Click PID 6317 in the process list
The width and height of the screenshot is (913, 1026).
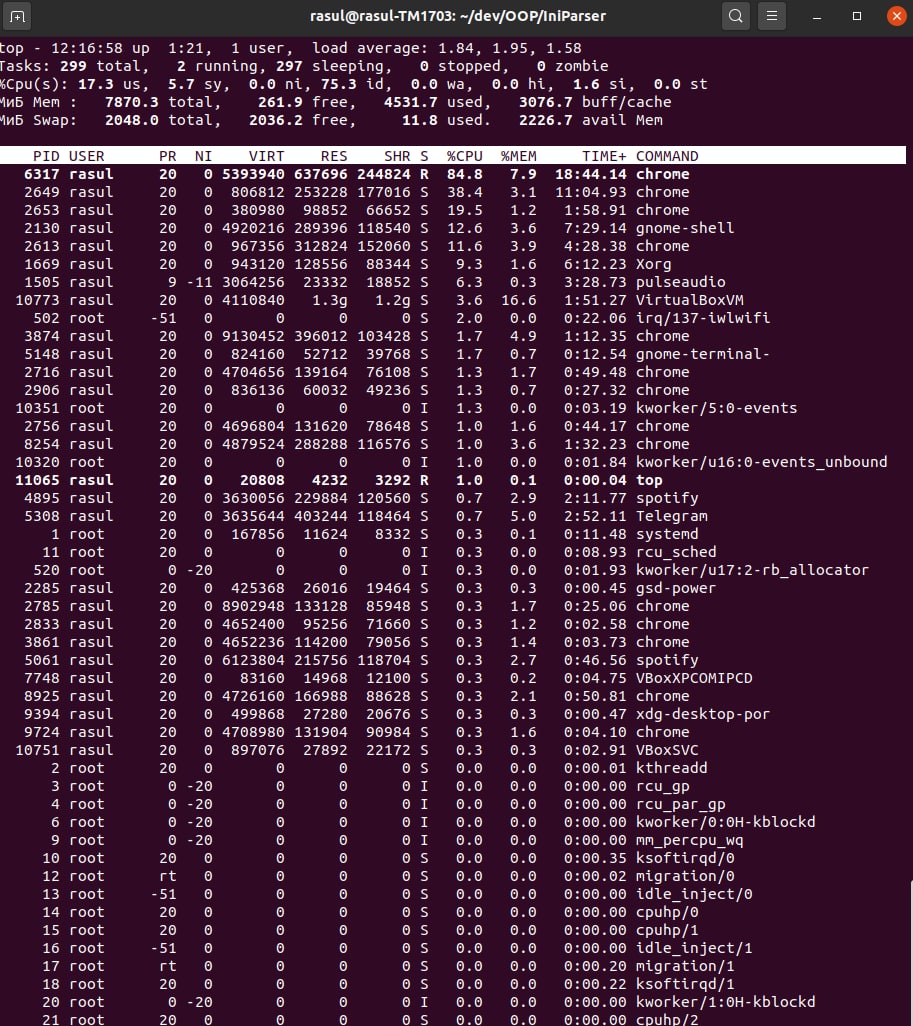[x=42, y=174]
